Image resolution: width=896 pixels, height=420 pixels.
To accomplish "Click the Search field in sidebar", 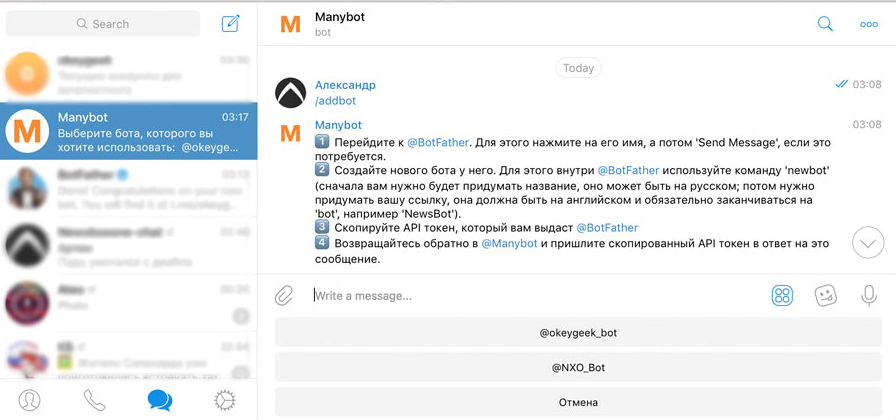I will click(x=103, y=23).
